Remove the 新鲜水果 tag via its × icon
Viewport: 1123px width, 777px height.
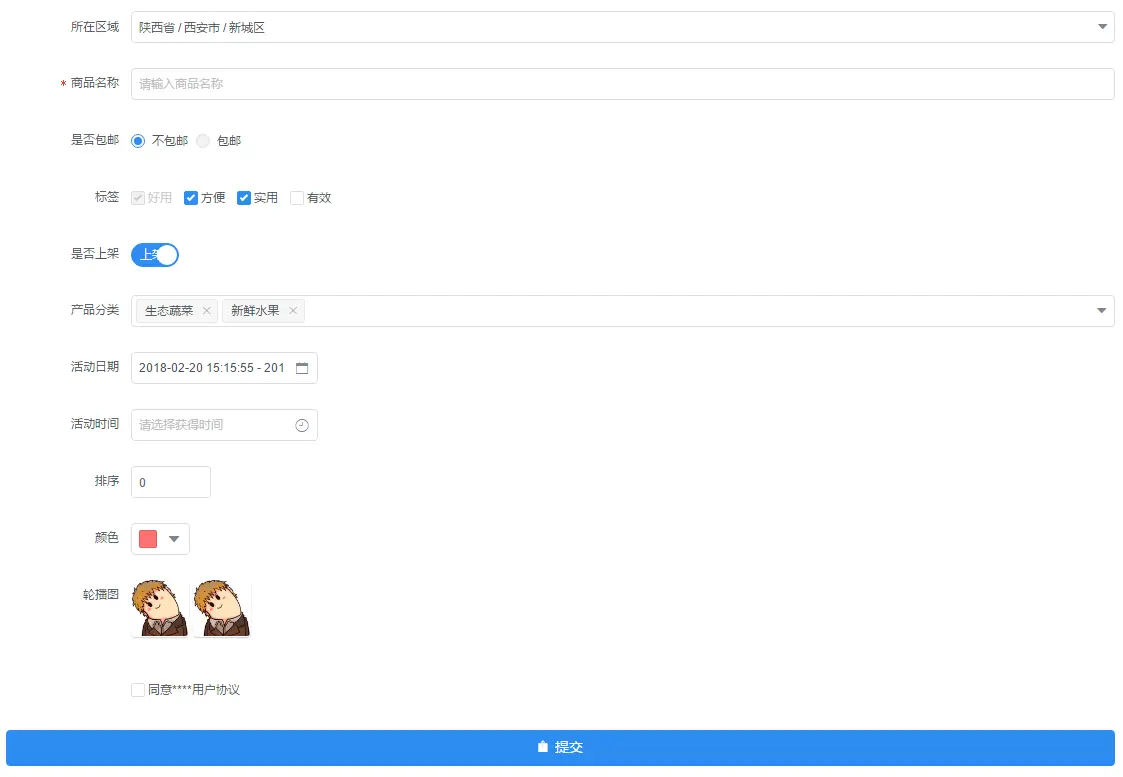click(292, 311)
